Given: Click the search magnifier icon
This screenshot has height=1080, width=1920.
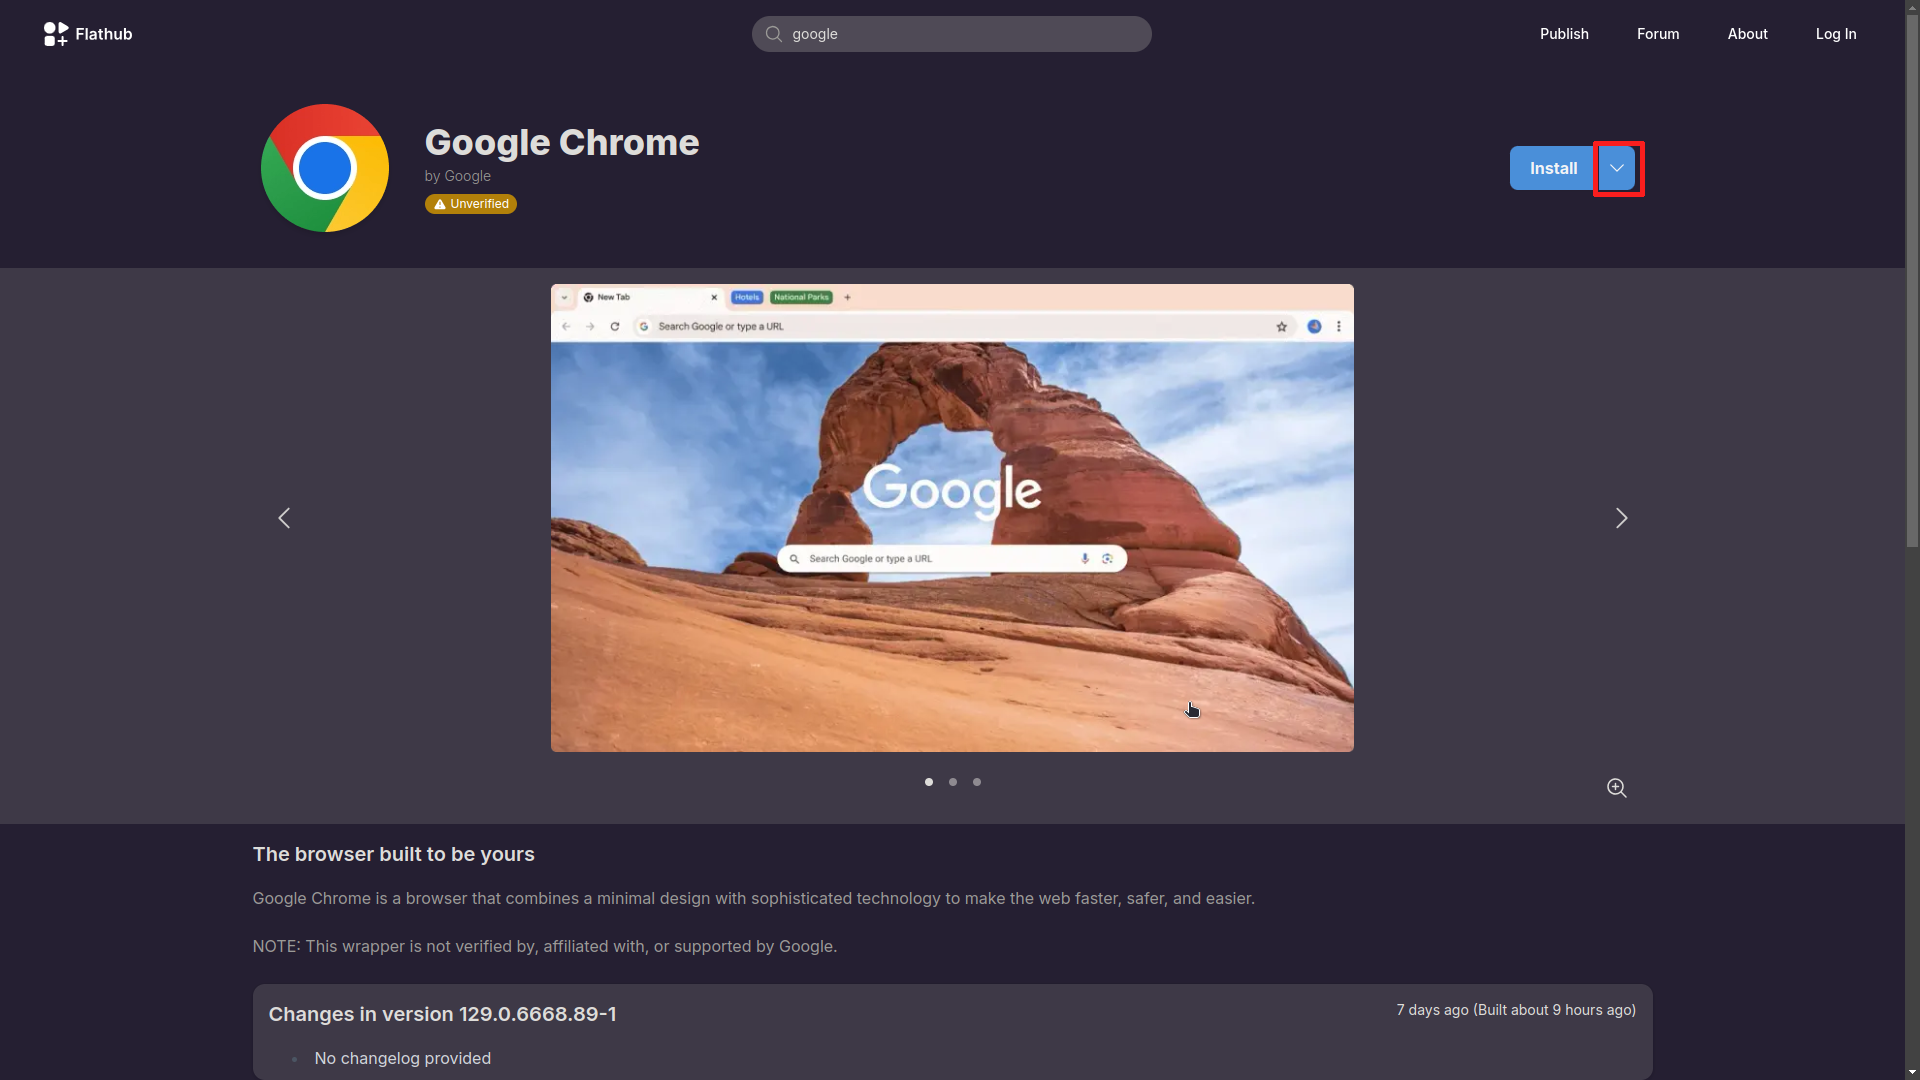Looking at the screenshot, I should pos(774,33).
